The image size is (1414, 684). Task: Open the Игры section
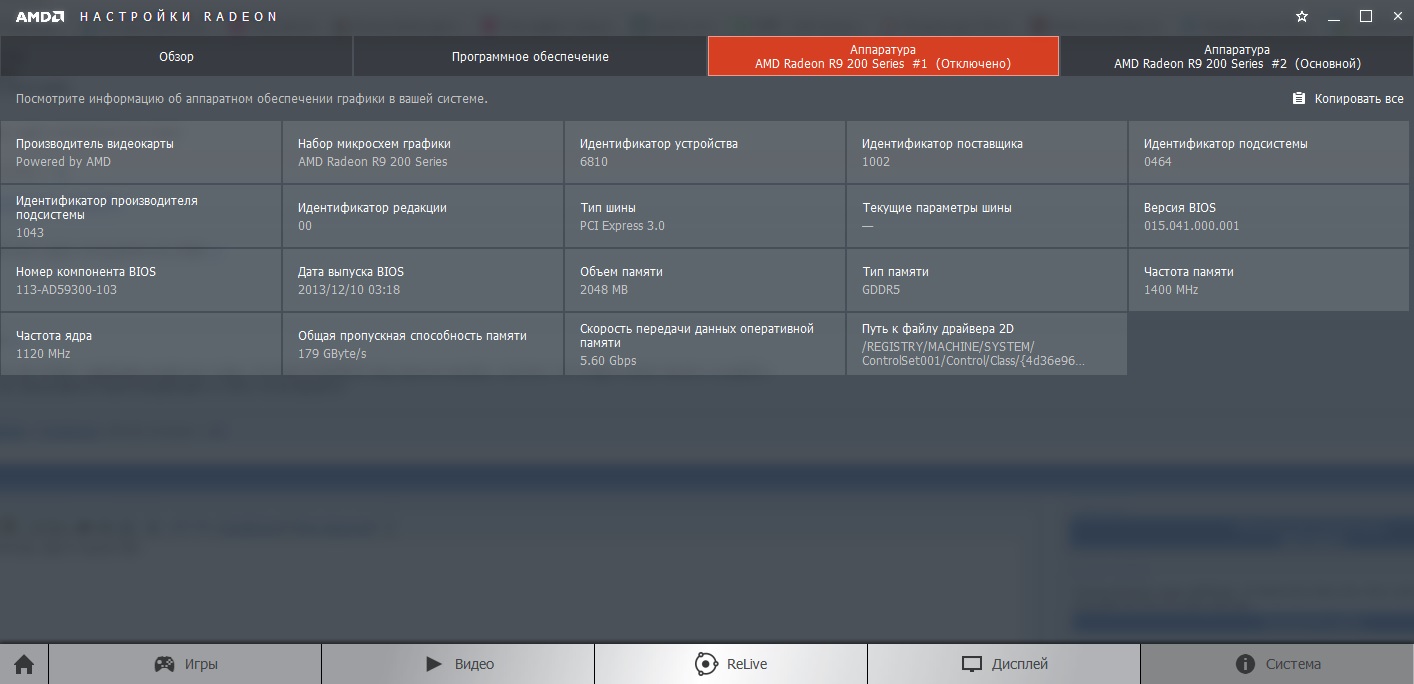185,664
